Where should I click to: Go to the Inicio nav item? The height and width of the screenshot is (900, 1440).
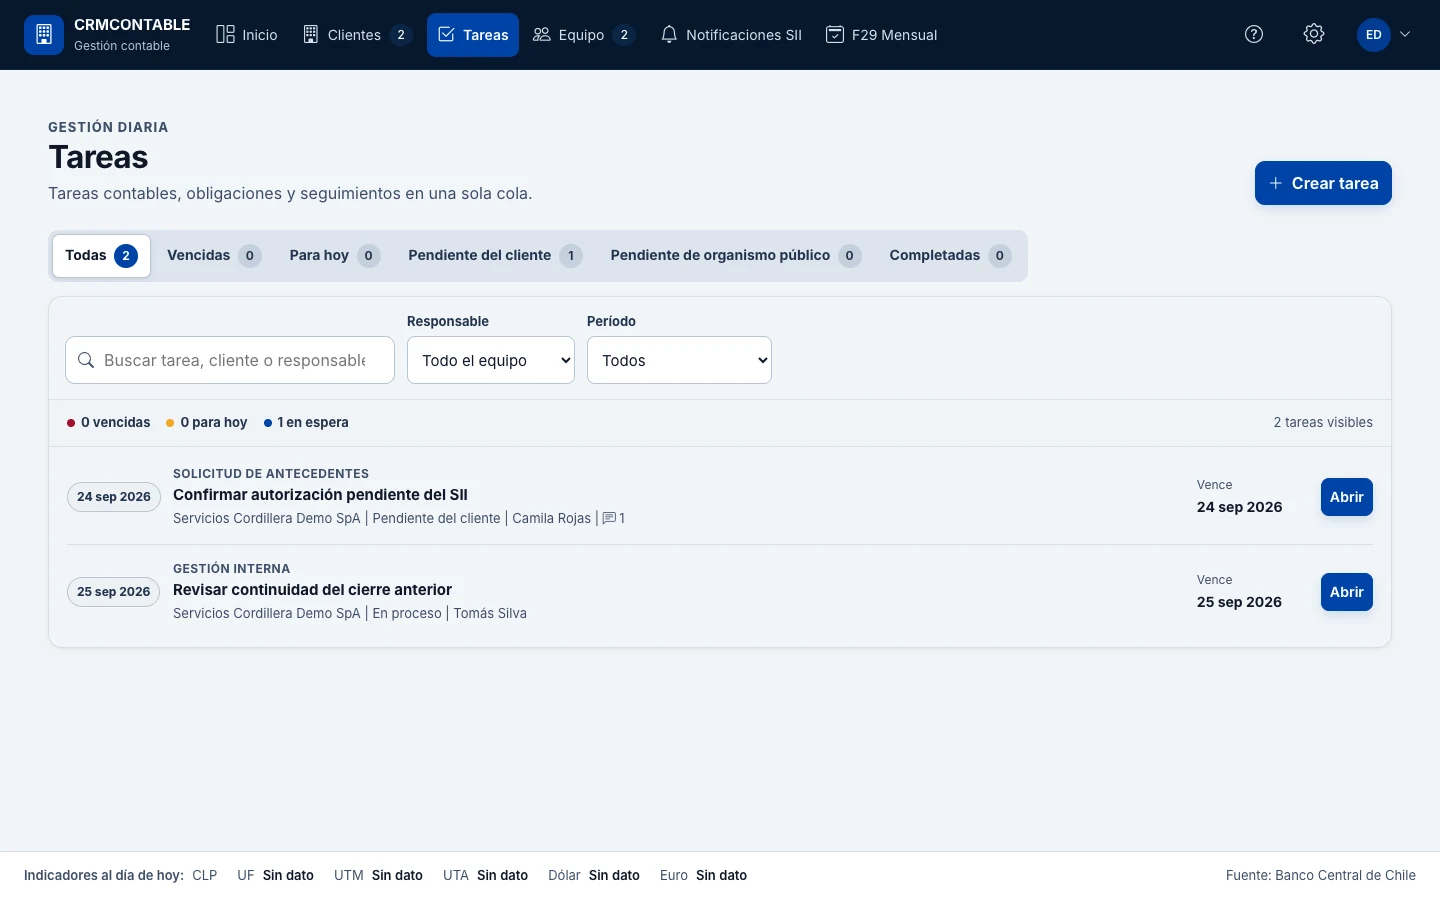click(x=247, y=35)
